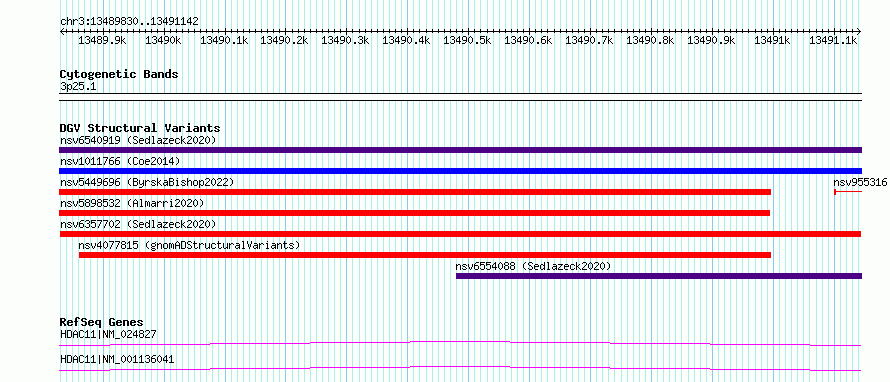Image resolution: width=890 pixels, height=382 pixels.
Task: Click the small red nsv955316 variant glyph
Action: pyautogui.click(x=848, y=192)
